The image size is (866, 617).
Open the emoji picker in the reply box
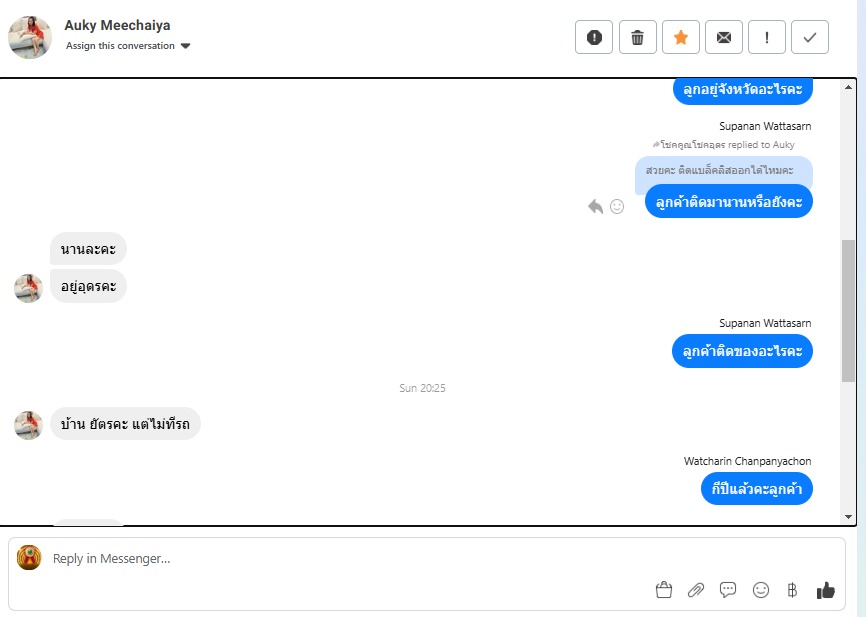(761, 590)
